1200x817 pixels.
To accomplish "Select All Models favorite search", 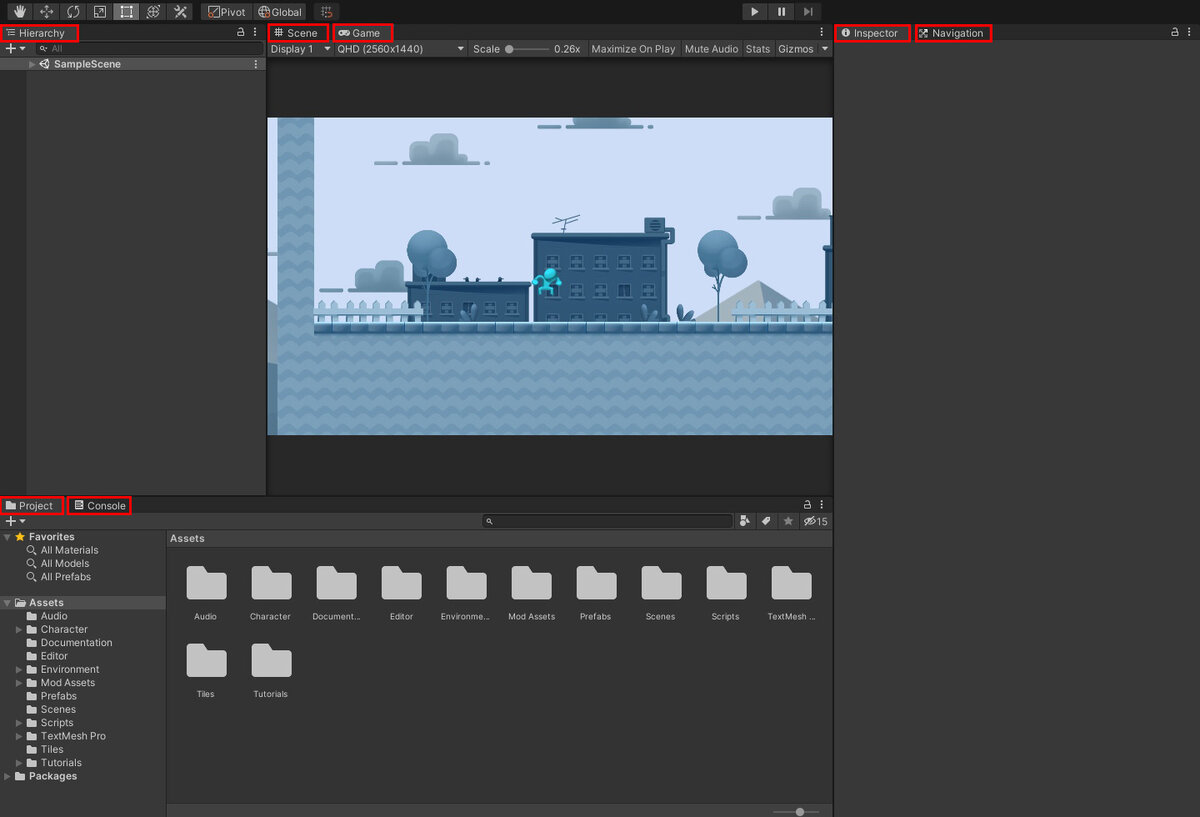I will tap(65, 563).
